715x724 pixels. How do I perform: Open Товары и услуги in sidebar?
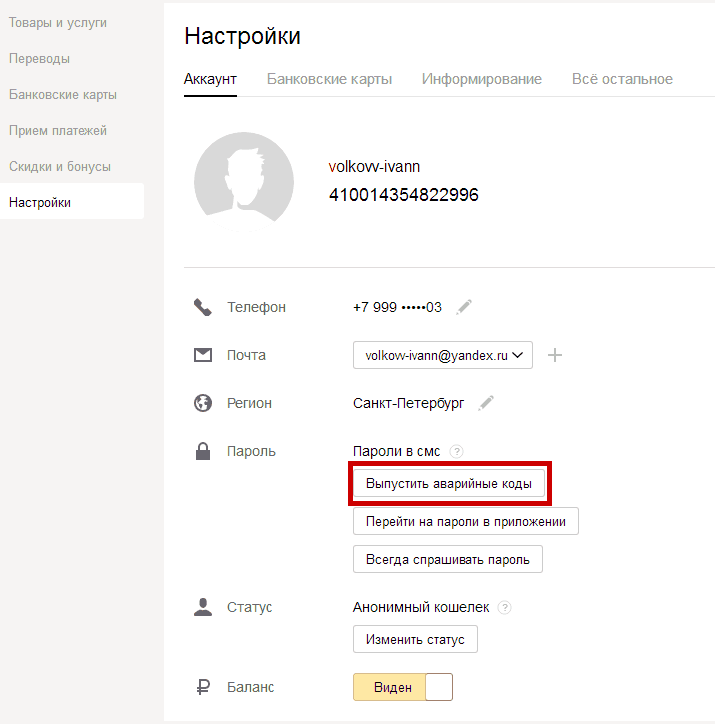[x=58, y=22]
